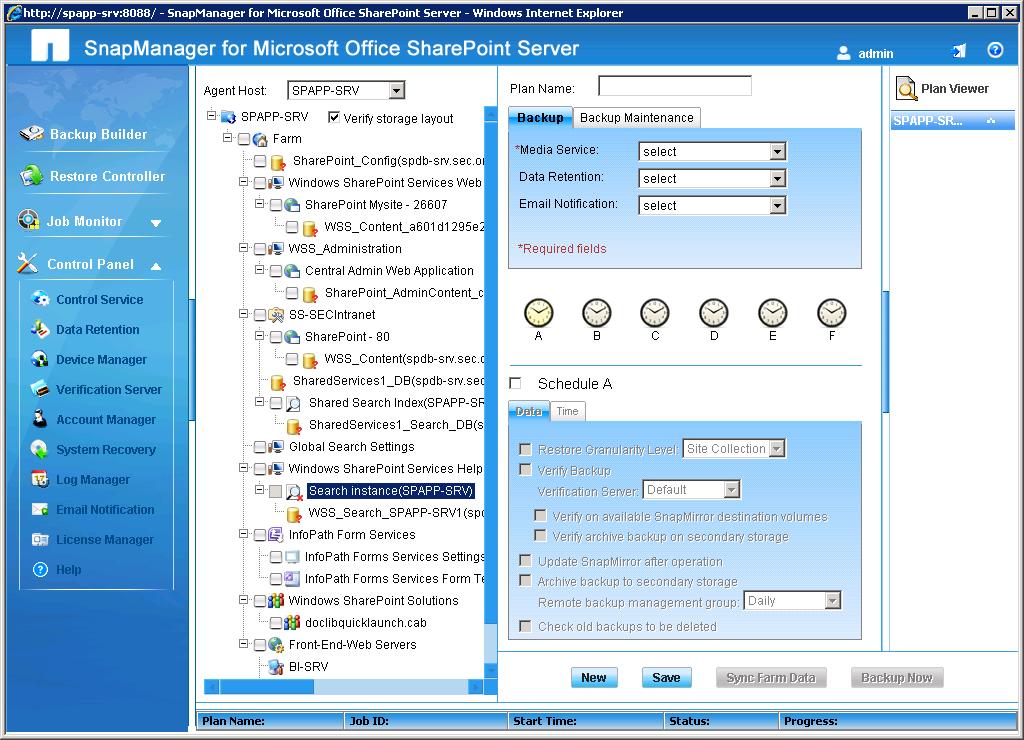Screen dimensions: 1024x740
Task: Open the Verification Server link
Action: (109, 389)
